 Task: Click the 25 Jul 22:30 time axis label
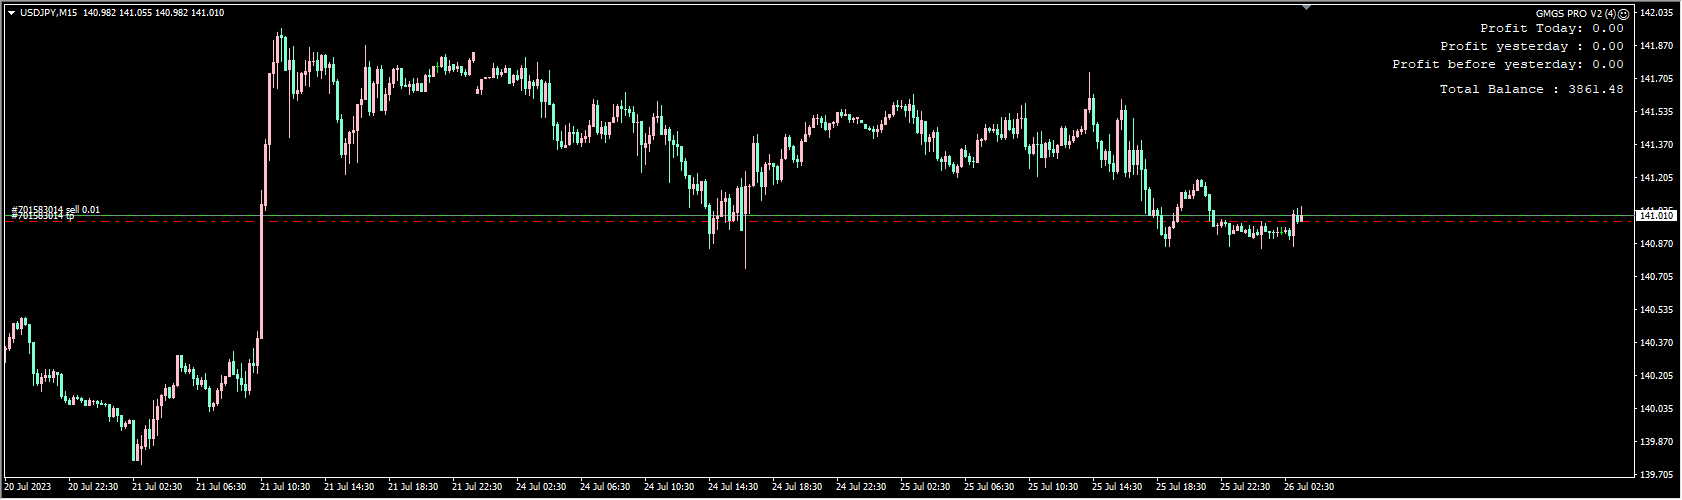coord(1245,487)
